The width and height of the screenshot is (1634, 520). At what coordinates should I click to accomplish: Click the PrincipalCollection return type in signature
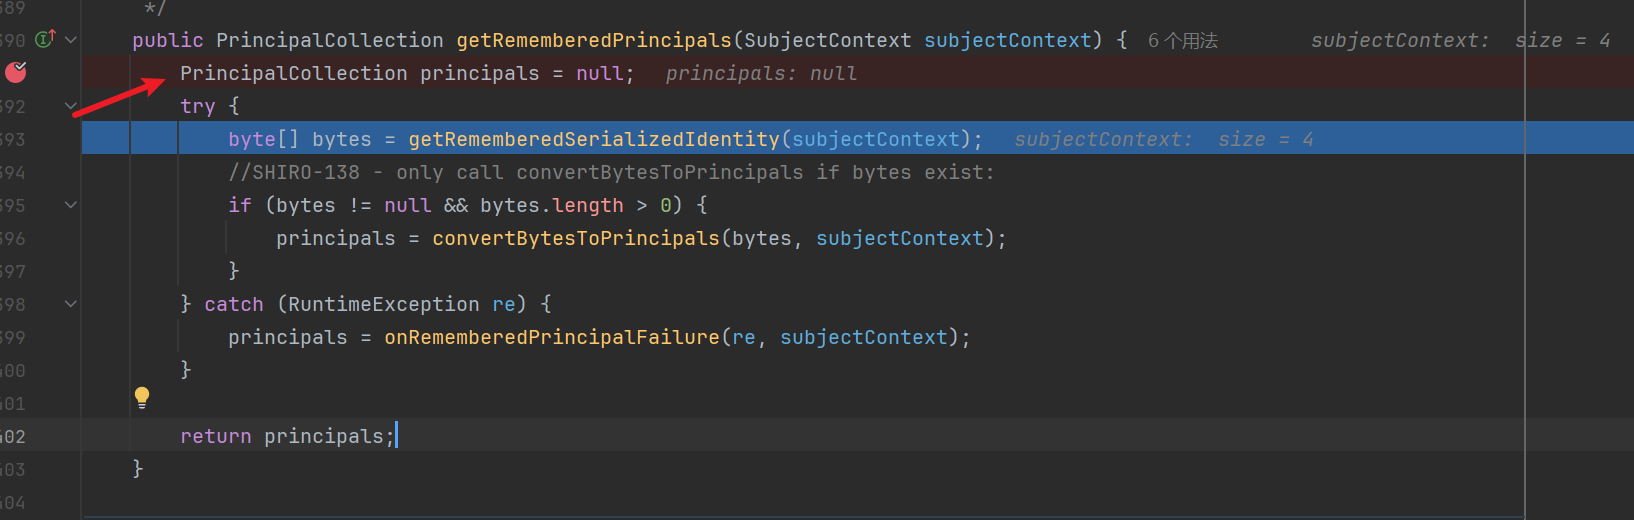[x=329, y=41]
